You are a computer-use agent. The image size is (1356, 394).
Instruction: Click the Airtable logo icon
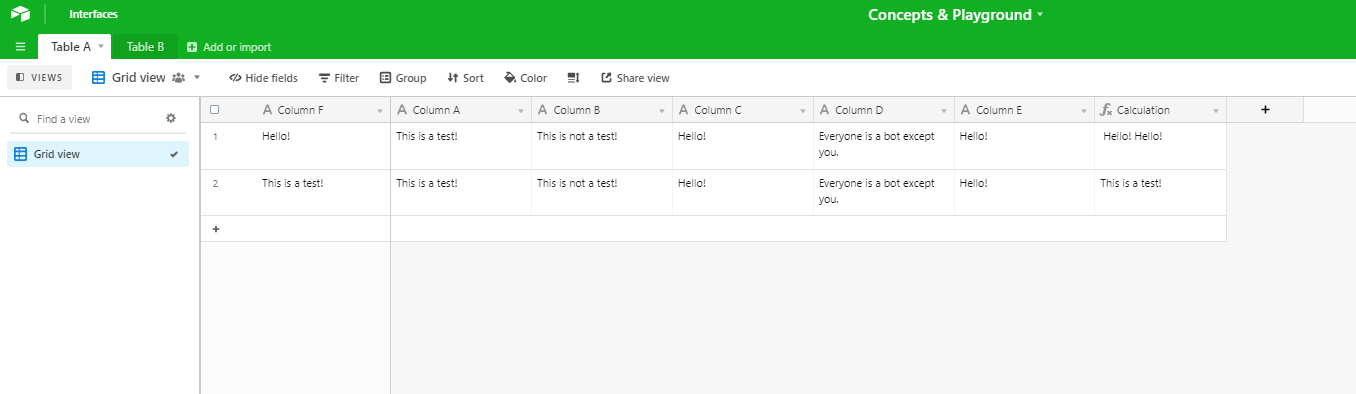[x=20, y=15]
